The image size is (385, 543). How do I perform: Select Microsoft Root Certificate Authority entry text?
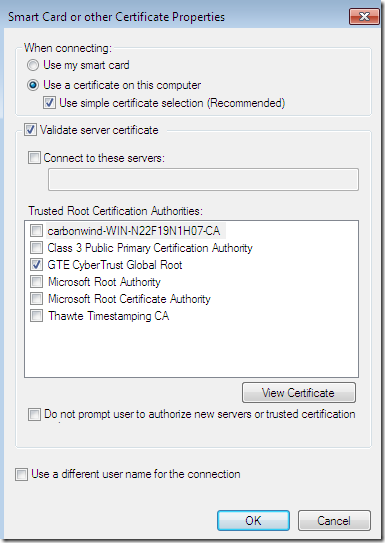(129, 299)
